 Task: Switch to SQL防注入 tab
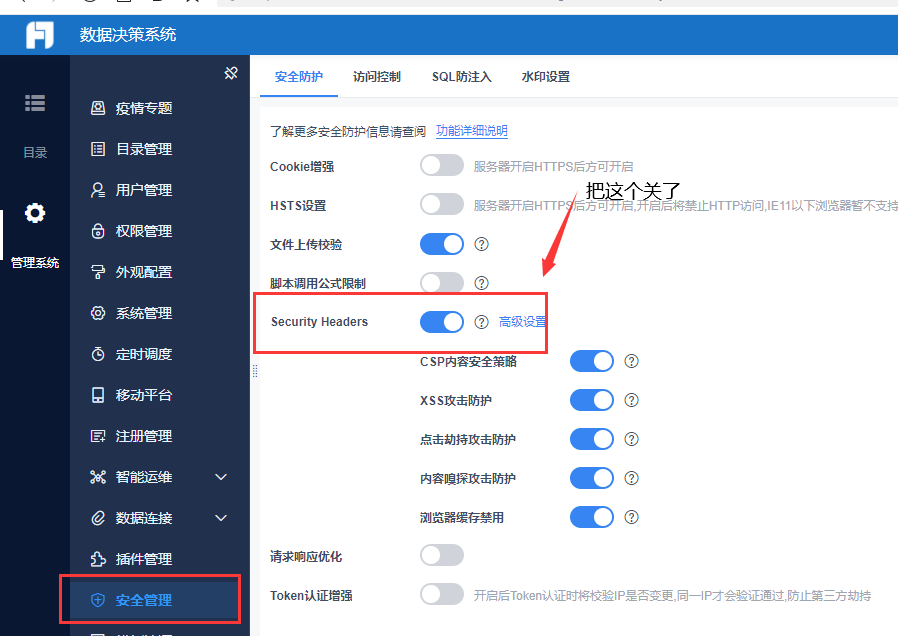[x=462, y=77]
